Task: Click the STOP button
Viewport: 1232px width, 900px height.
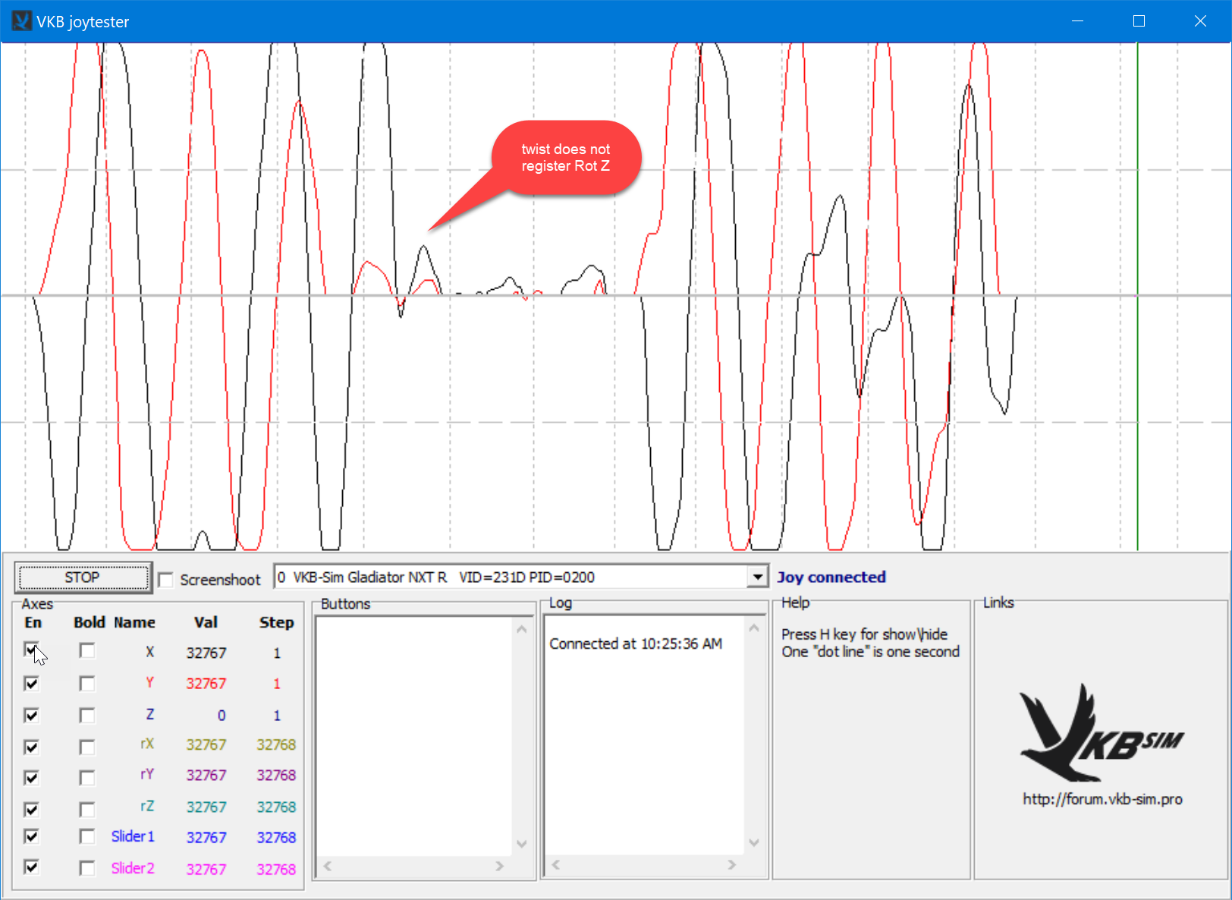Action: tap(82, 577)
